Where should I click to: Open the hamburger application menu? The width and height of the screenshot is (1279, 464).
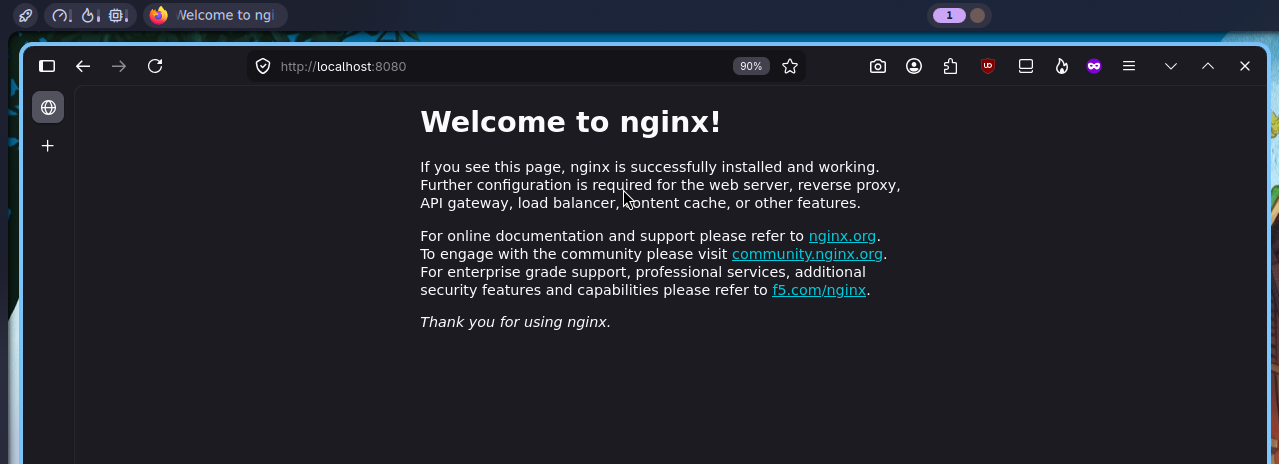click(x=1129, y=66)
